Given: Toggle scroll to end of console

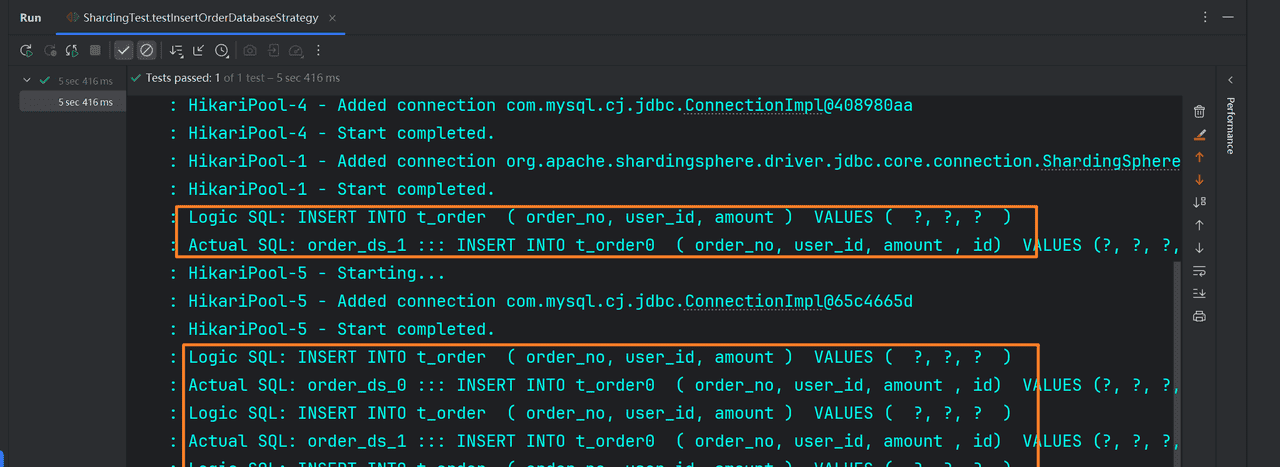Looking at the screenshot, I should pyautogui.click(x=1200, y=293).
